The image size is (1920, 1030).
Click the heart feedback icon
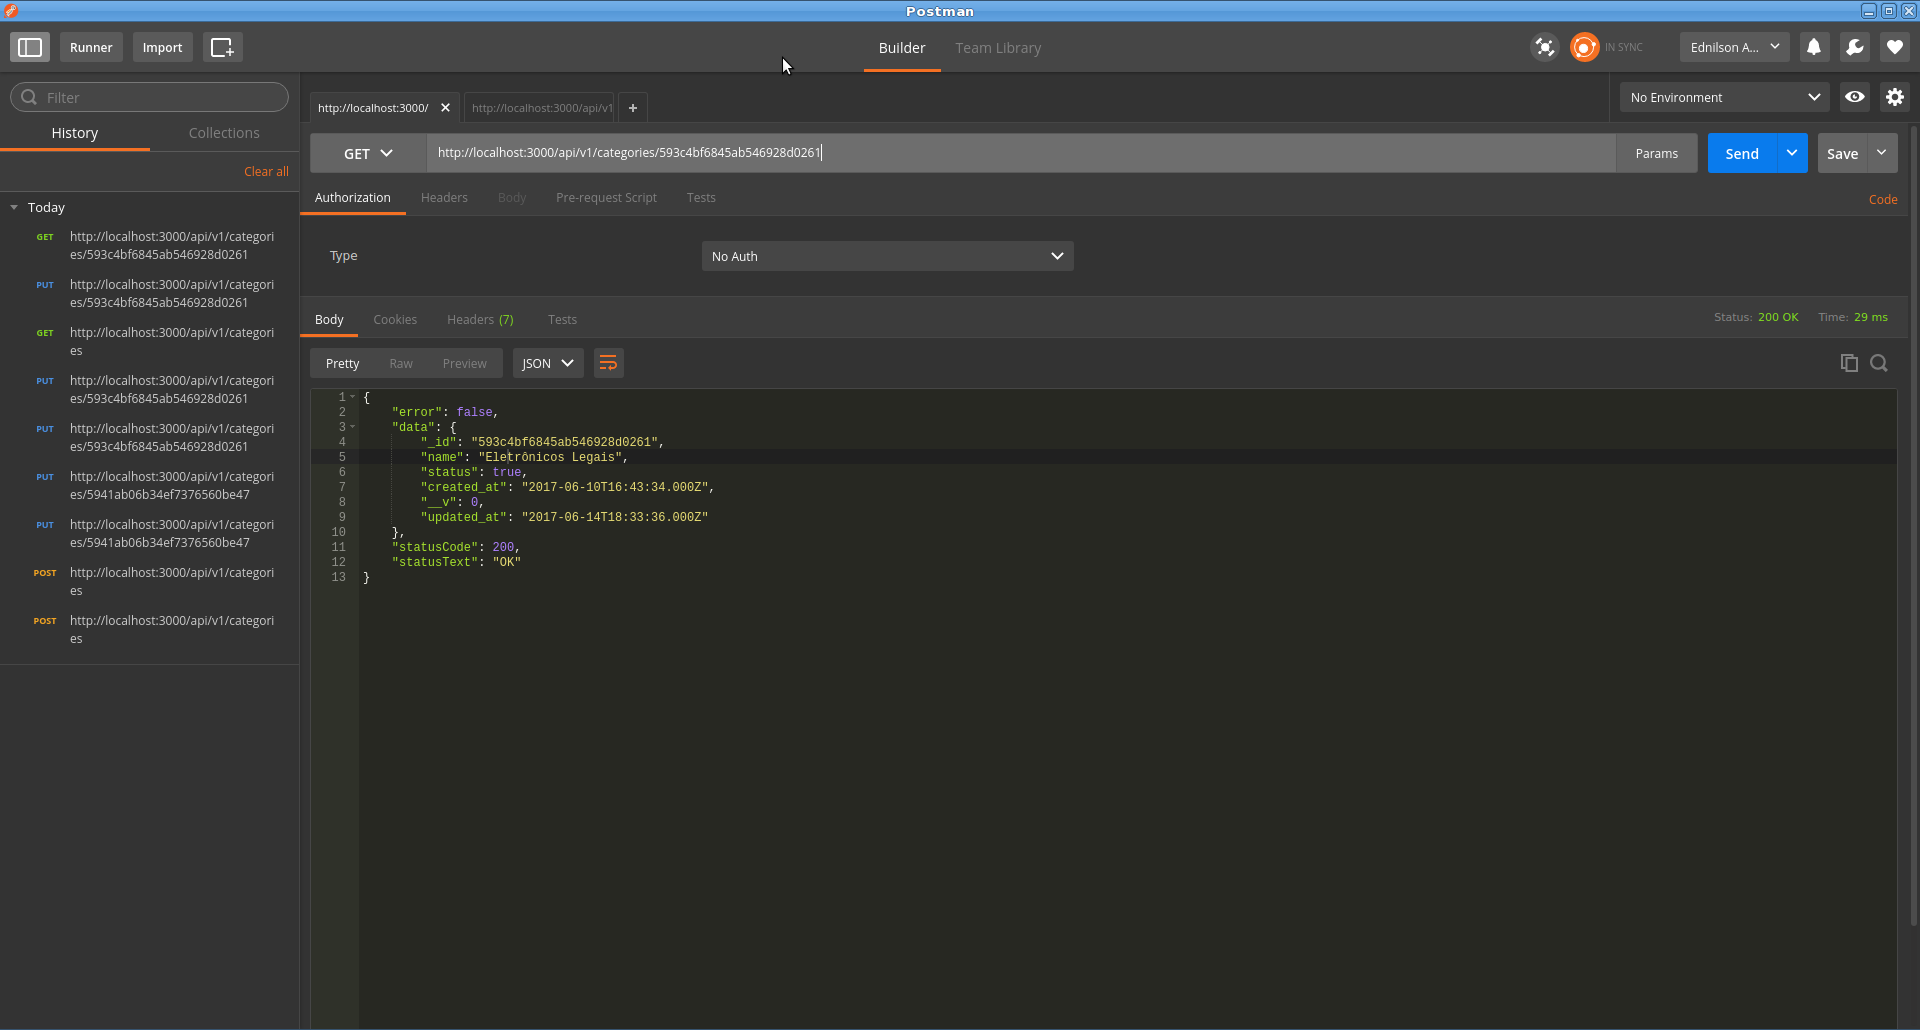1895,47
